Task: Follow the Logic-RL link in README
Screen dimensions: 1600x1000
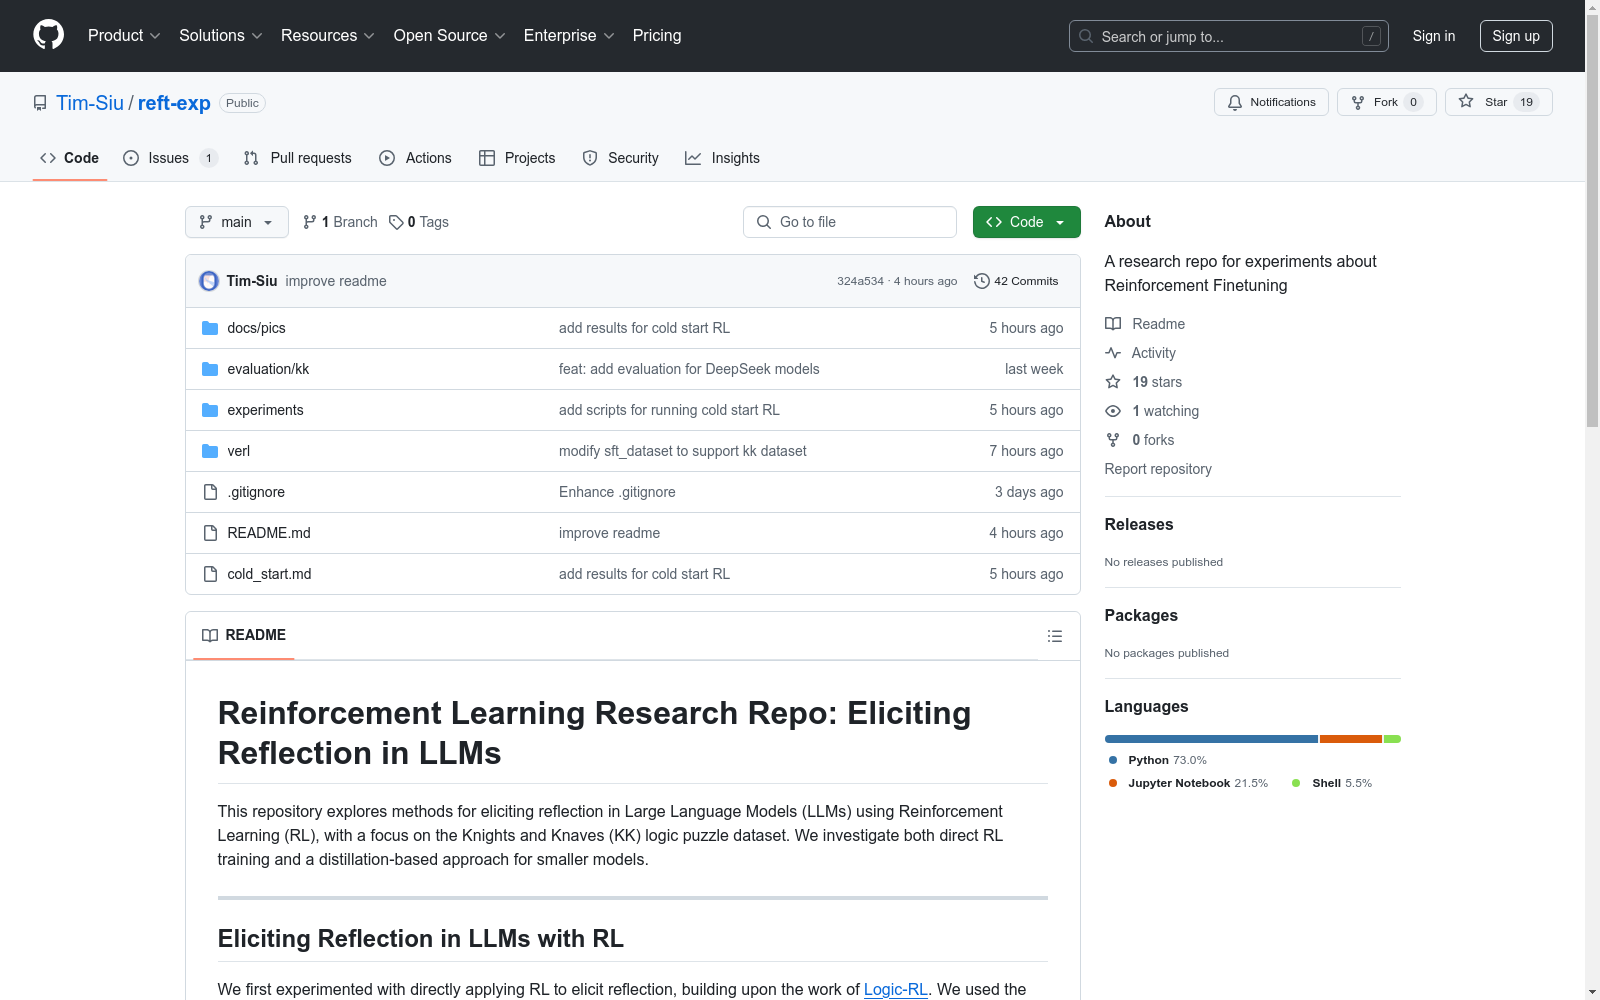Action: (896, 989)
